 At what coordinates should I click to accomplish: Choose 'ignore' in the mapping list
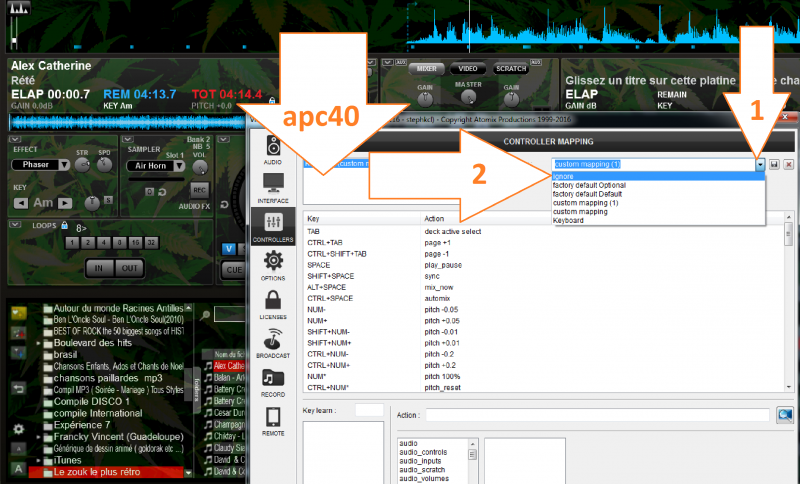click(658, 176)
